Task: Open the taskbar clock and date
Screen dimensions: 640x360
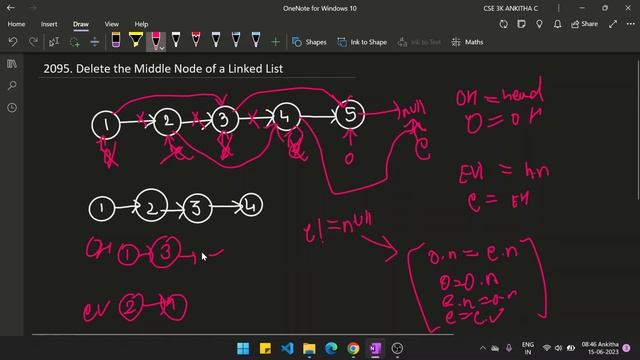Action: (600, 348)
